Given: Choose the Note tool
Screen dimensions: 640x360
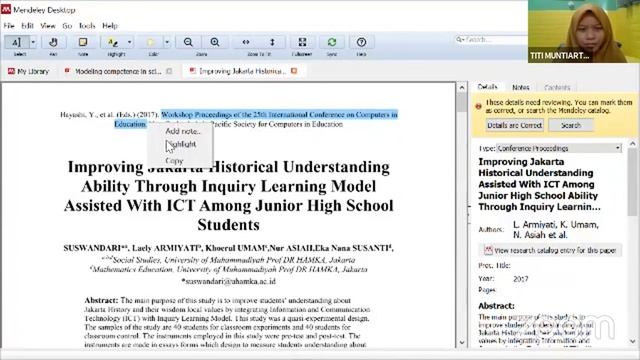Looking at the screenshot, I should (x=83, y=42).
